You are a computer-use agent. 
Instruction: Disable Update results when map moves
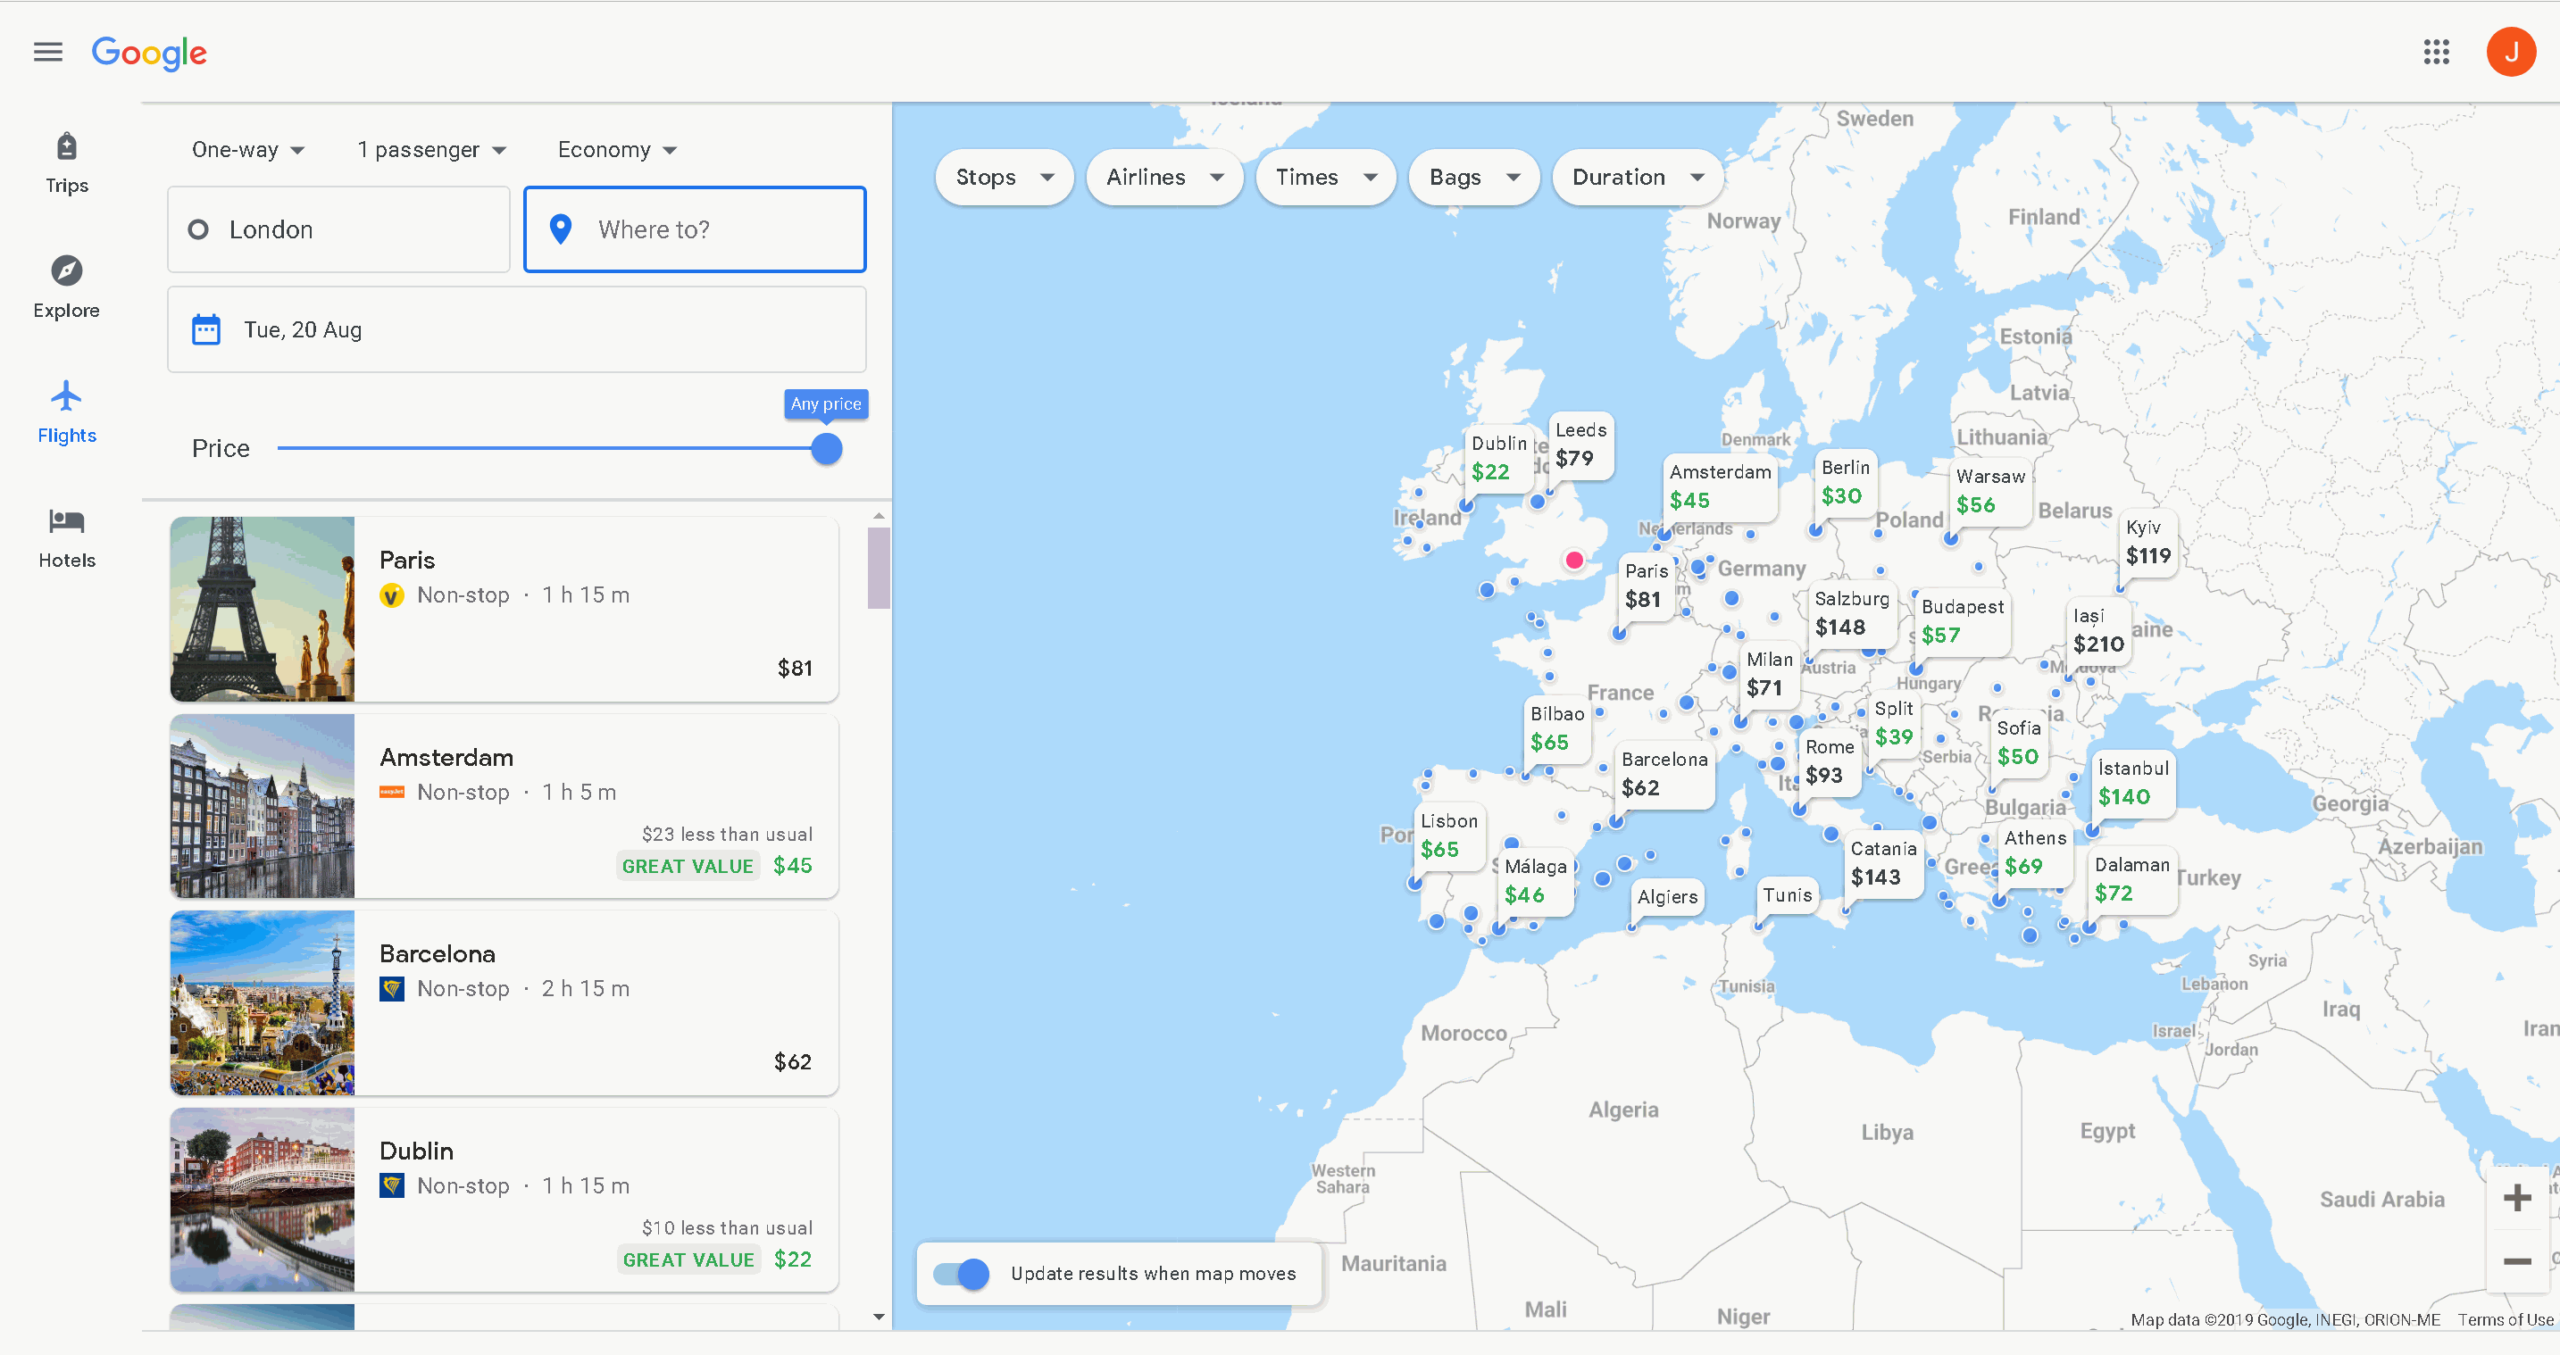click(958, 1273)
